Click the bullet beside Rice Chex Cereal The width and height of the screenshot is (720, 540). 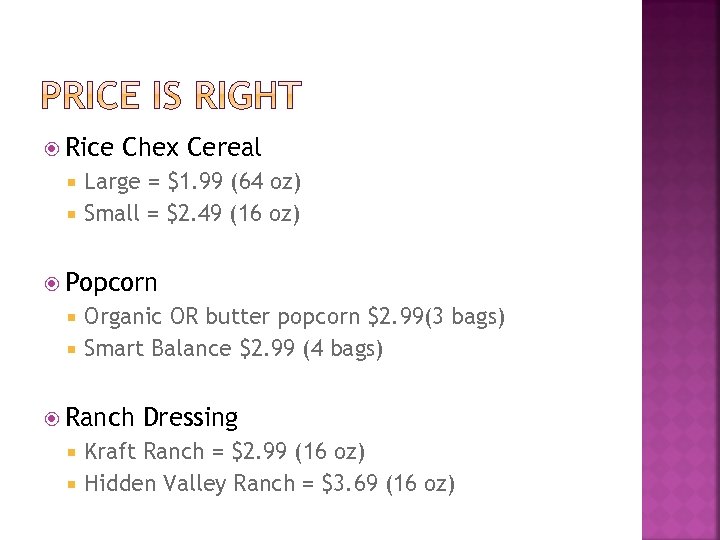coord(53,149)
